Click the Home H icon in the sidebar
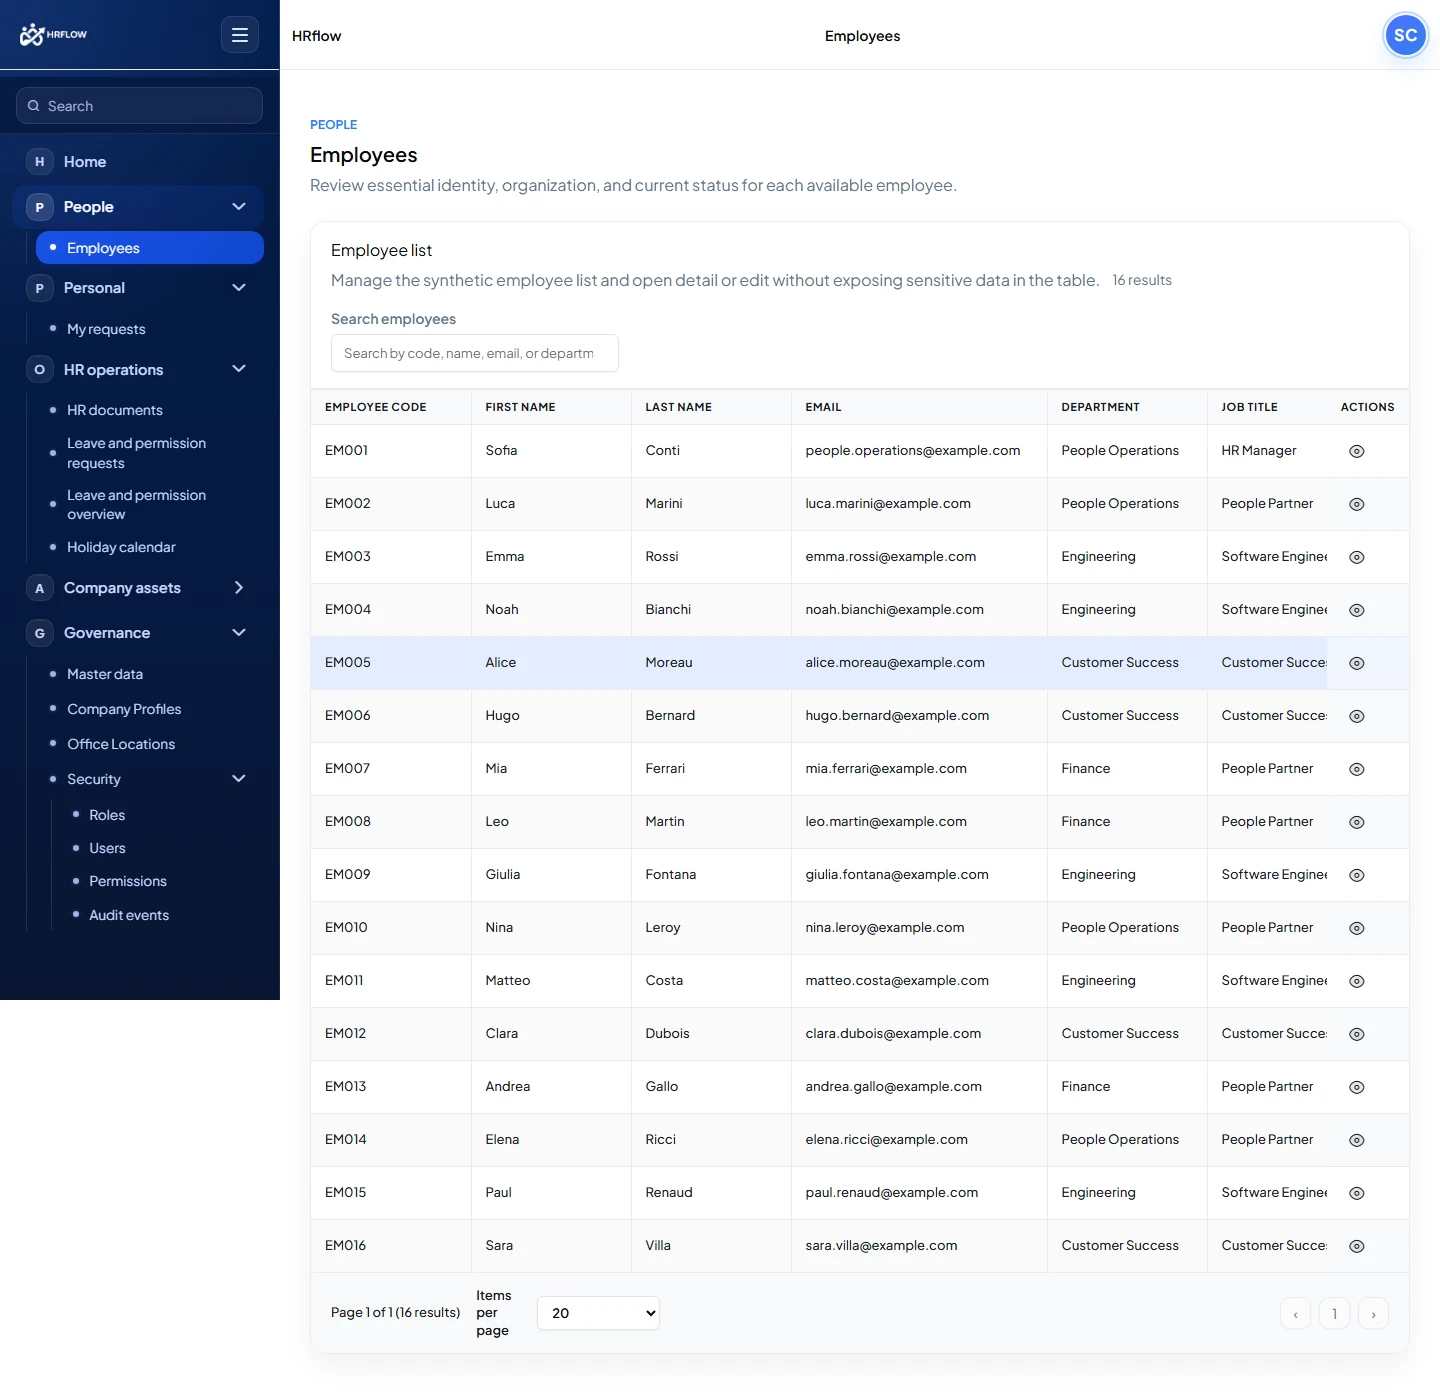Screen dimensions: 1440x1400 39,161
